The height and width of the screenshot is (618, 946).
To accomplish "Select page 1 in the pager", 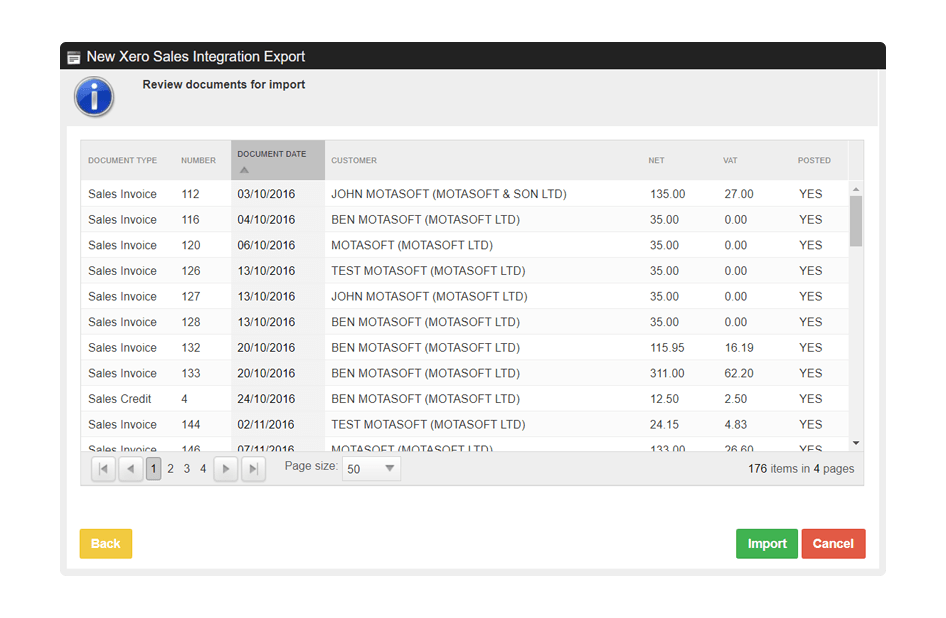I will click(x=153, y=469).
